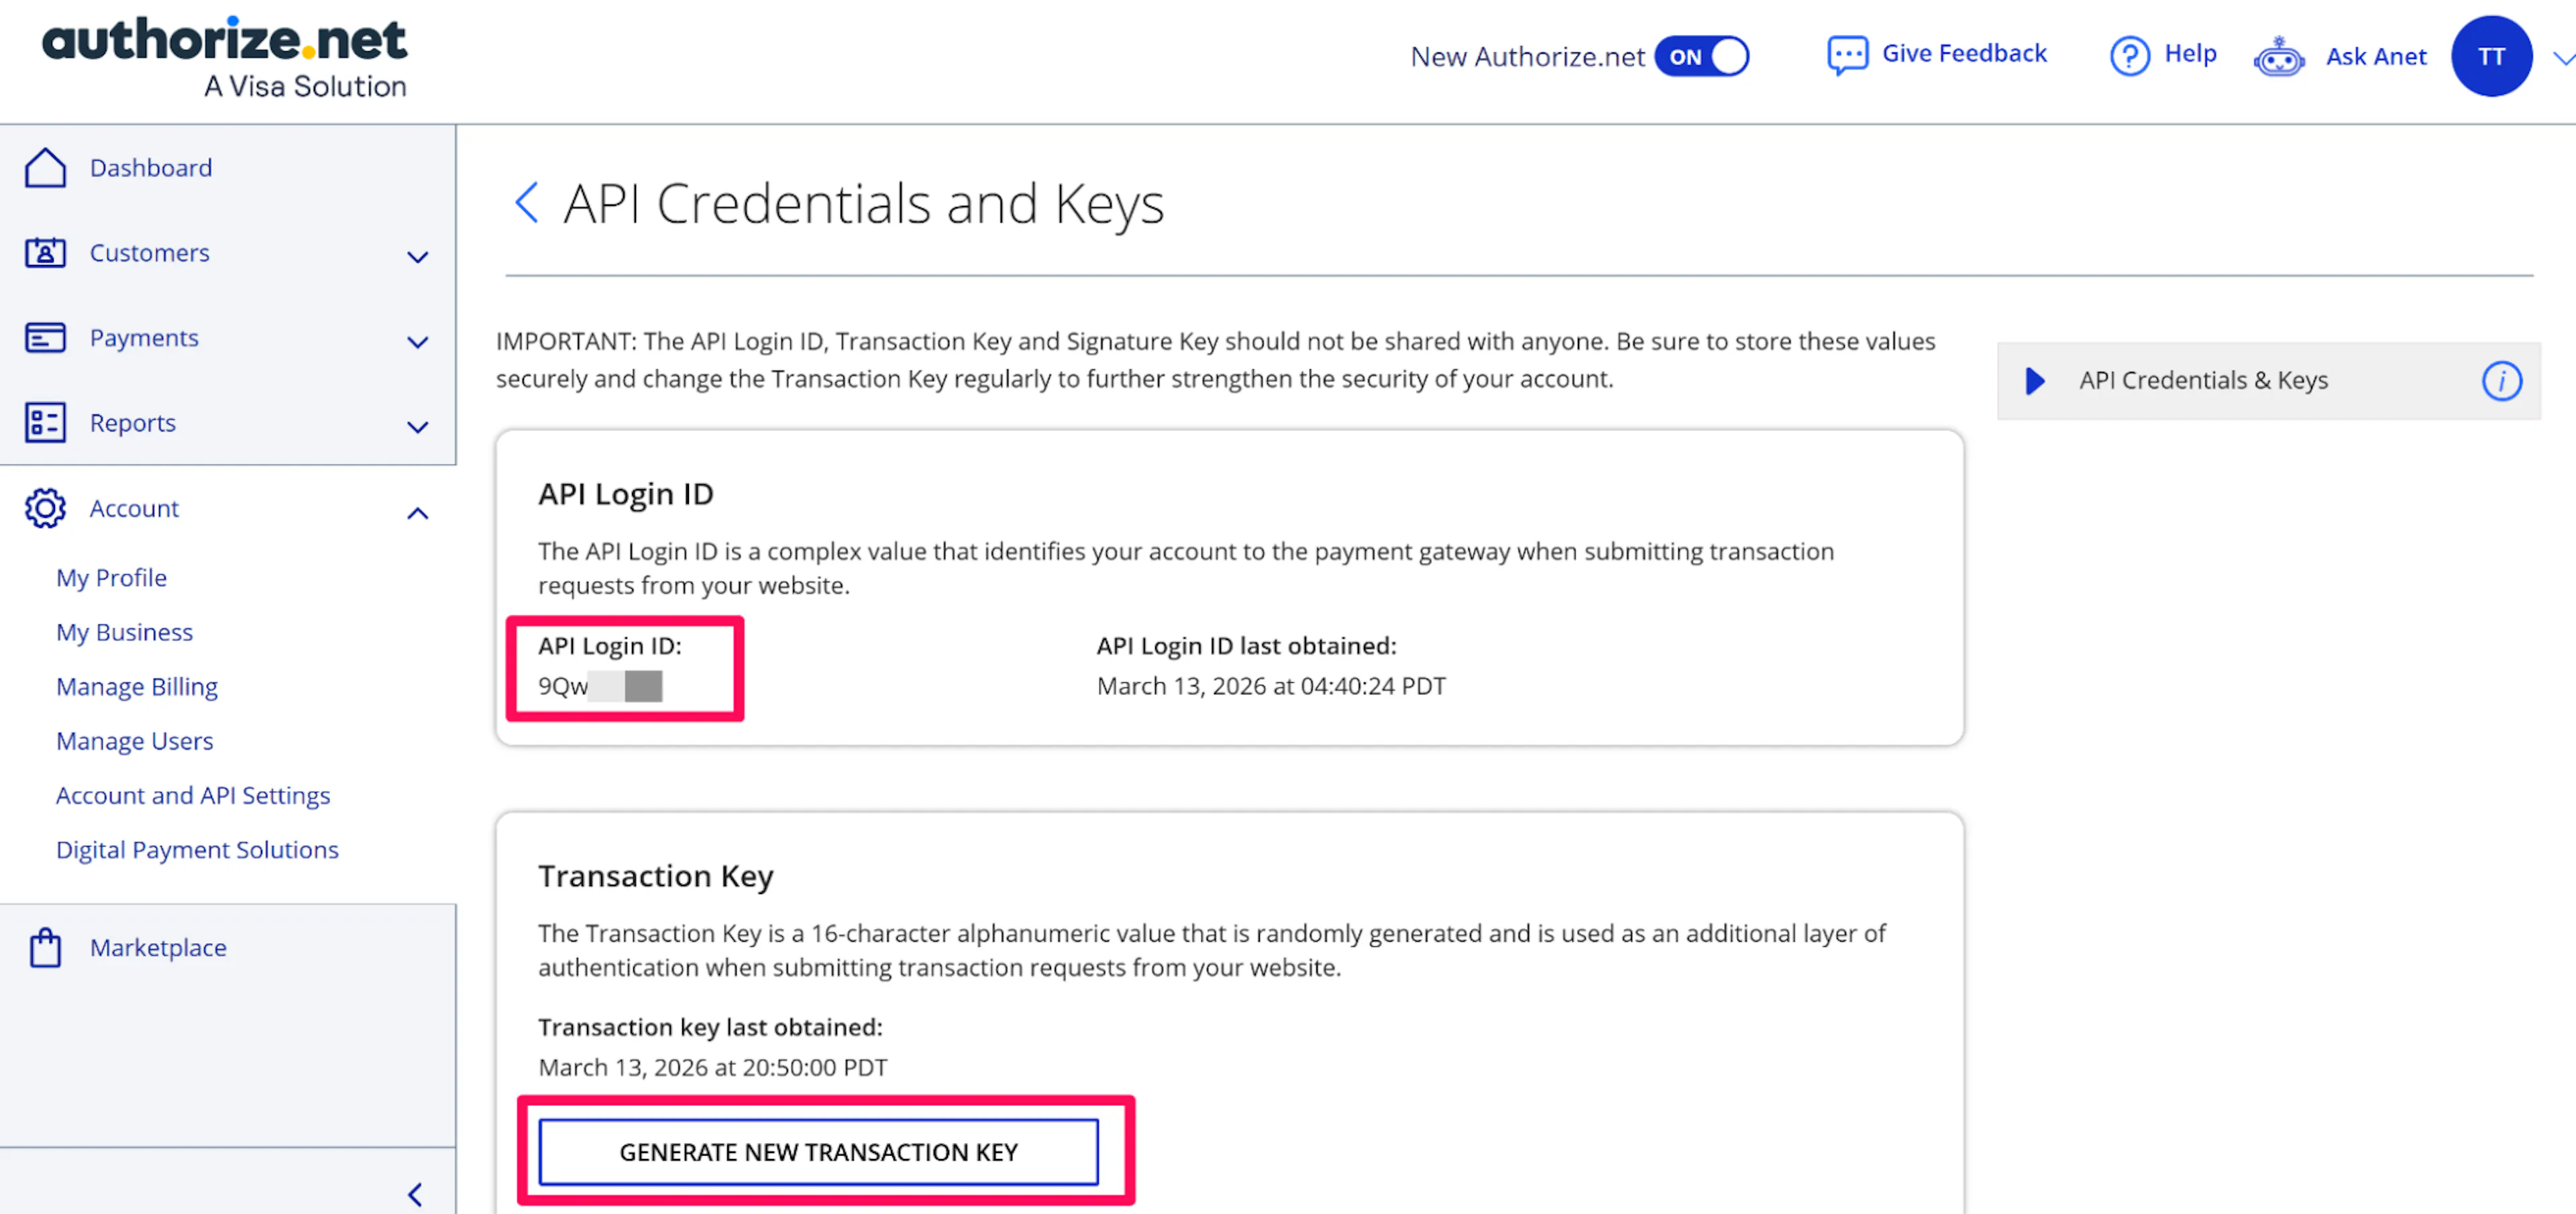
Task: Open the Ask Anet robot assistant
Action: (x=2278, y=57)
